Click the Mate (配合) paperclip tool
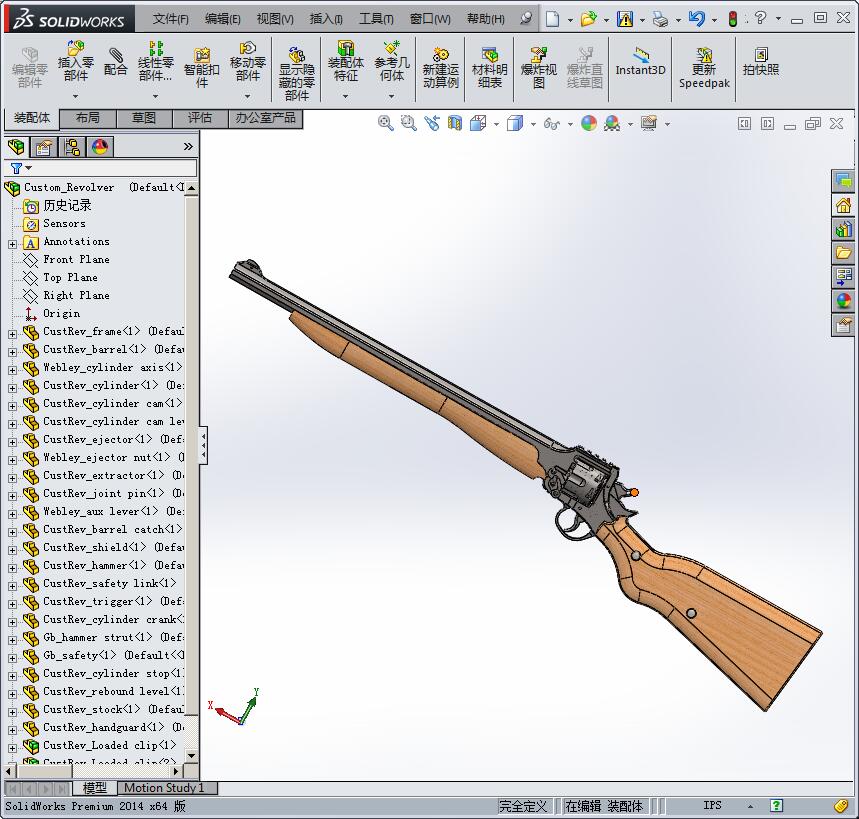The height and width of the screenshot is (819, 859). (x=116, y=62)
